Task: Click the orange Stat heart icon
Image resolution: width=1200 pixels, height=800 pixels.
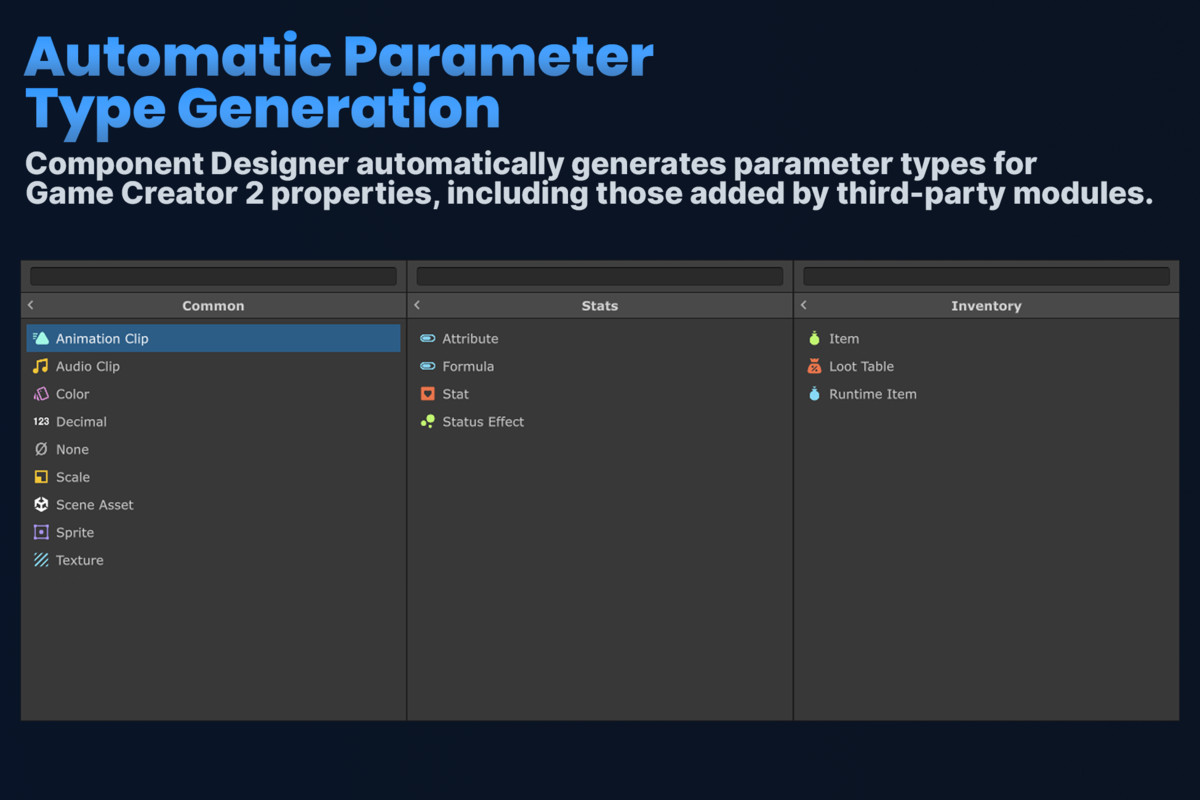Action: [x=428, y=394]
